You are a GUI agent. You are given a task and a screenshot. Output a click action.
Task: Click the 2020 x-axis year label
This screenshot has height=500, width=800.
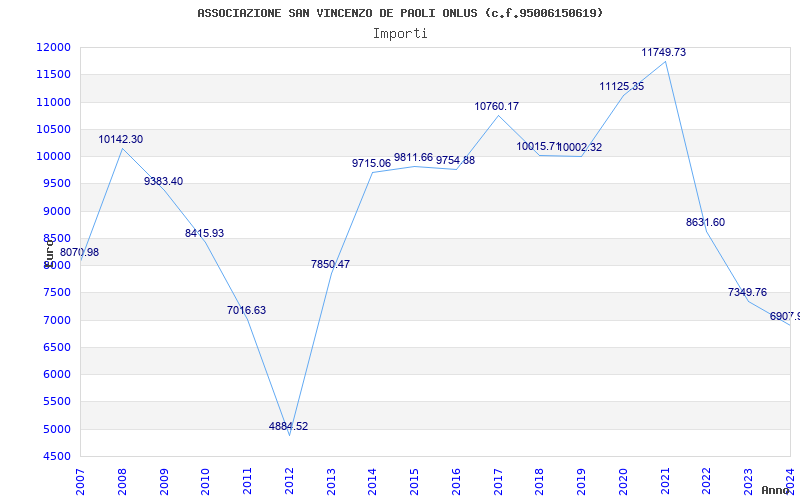[623, 482]
